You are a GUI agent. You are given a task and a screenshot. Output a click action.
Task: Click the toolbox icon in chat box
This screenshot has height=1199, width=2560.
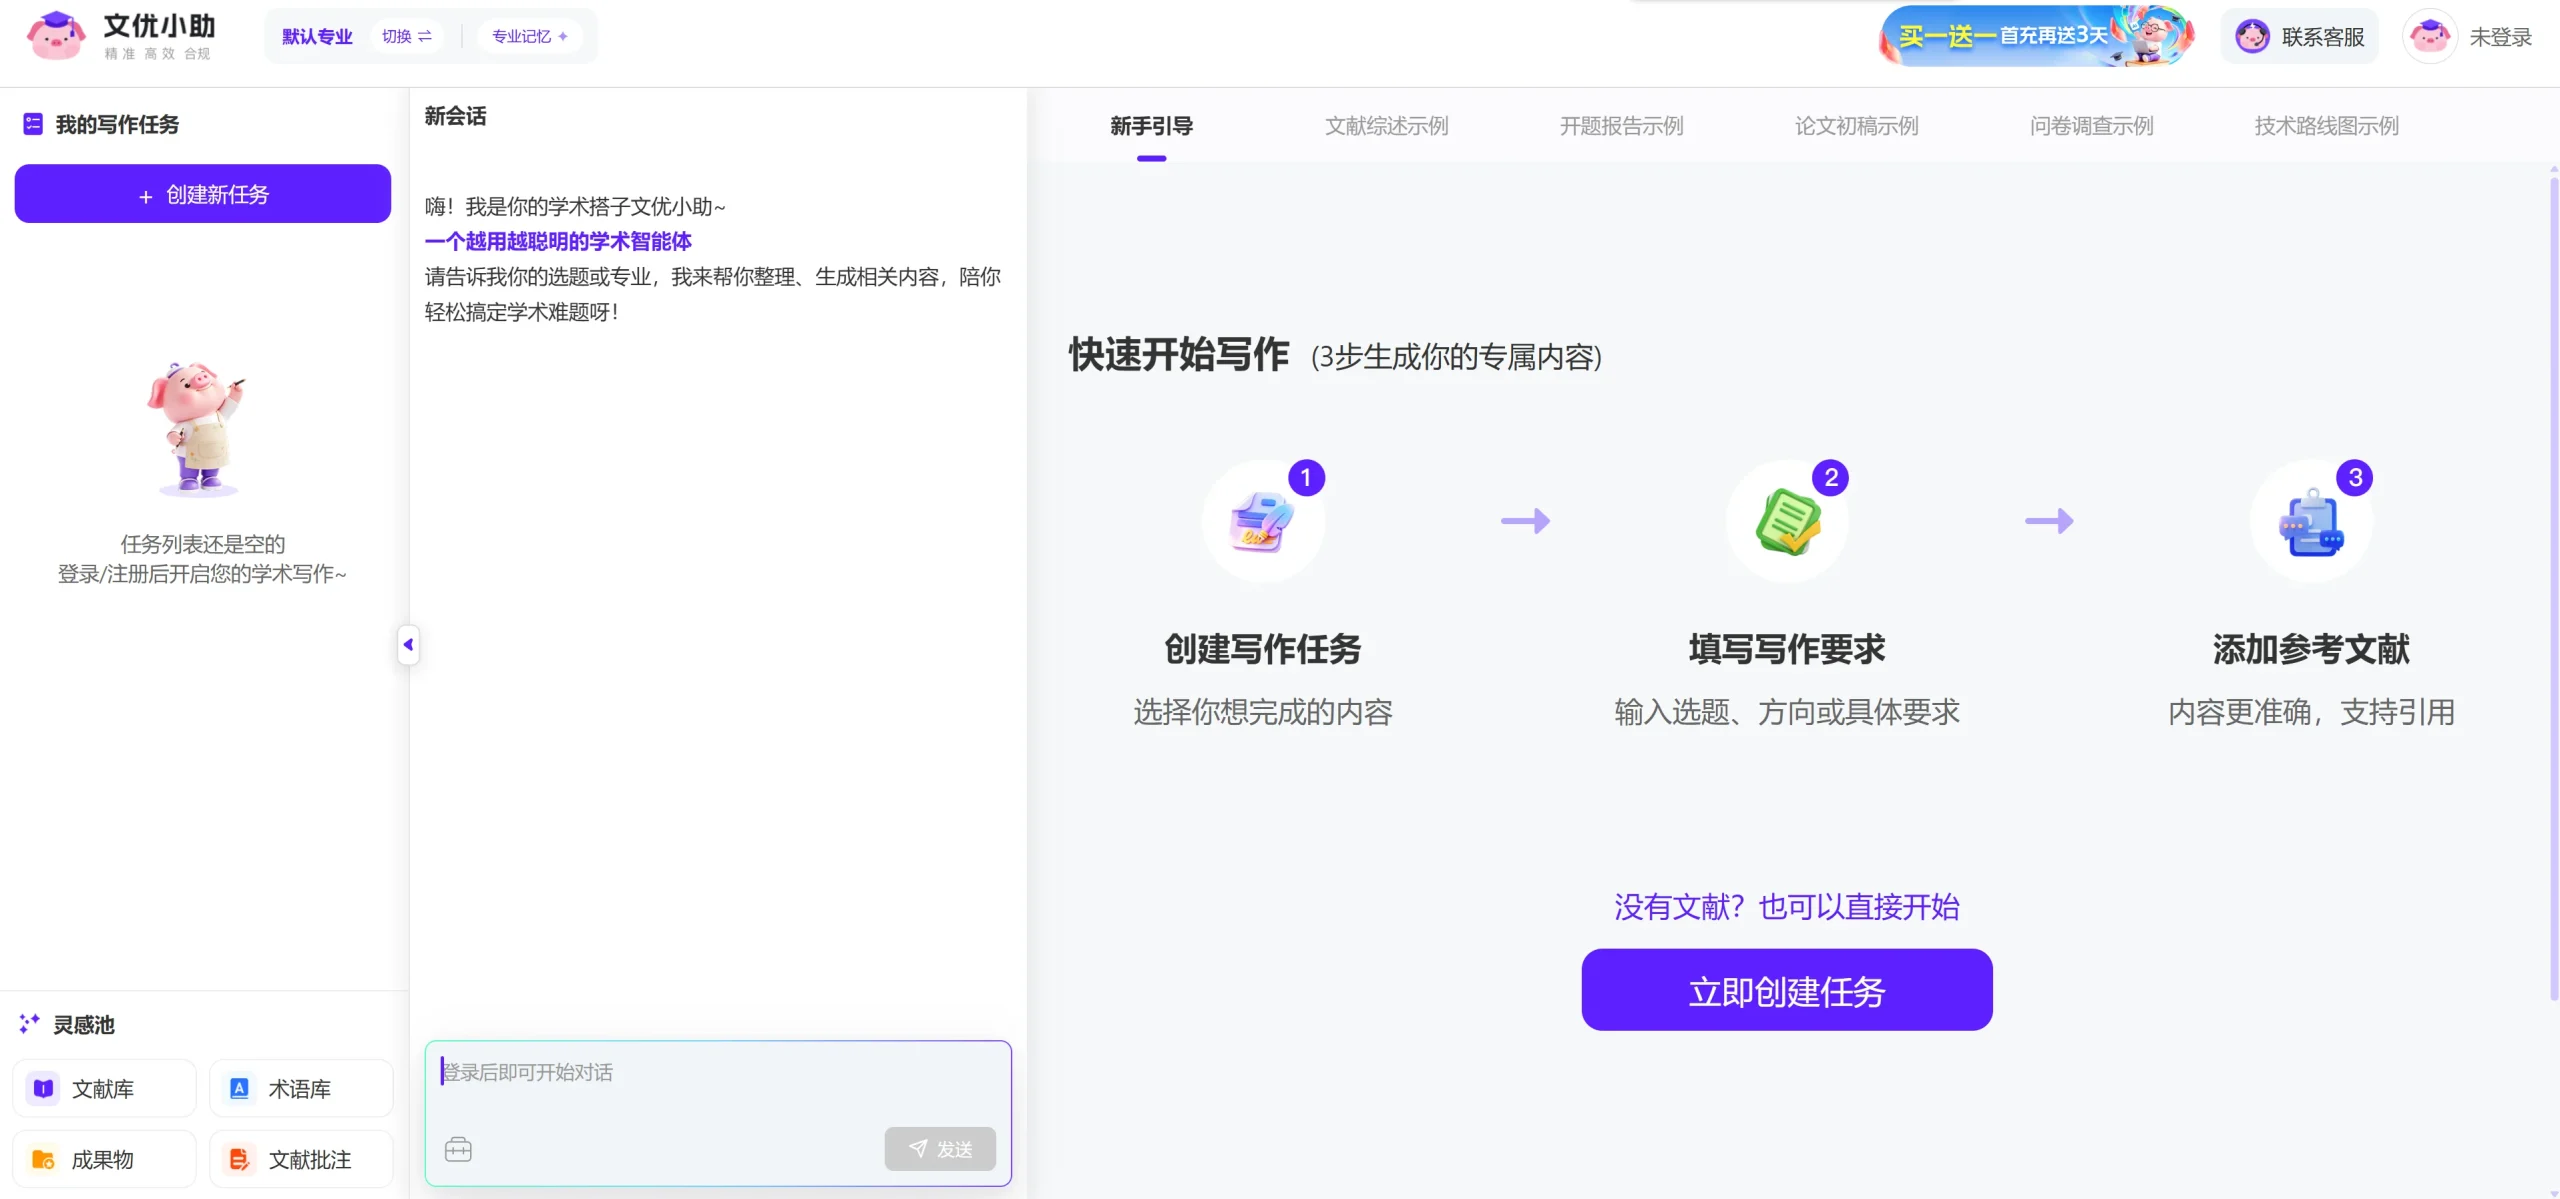pyautogui.click(x=458, y=1149)
